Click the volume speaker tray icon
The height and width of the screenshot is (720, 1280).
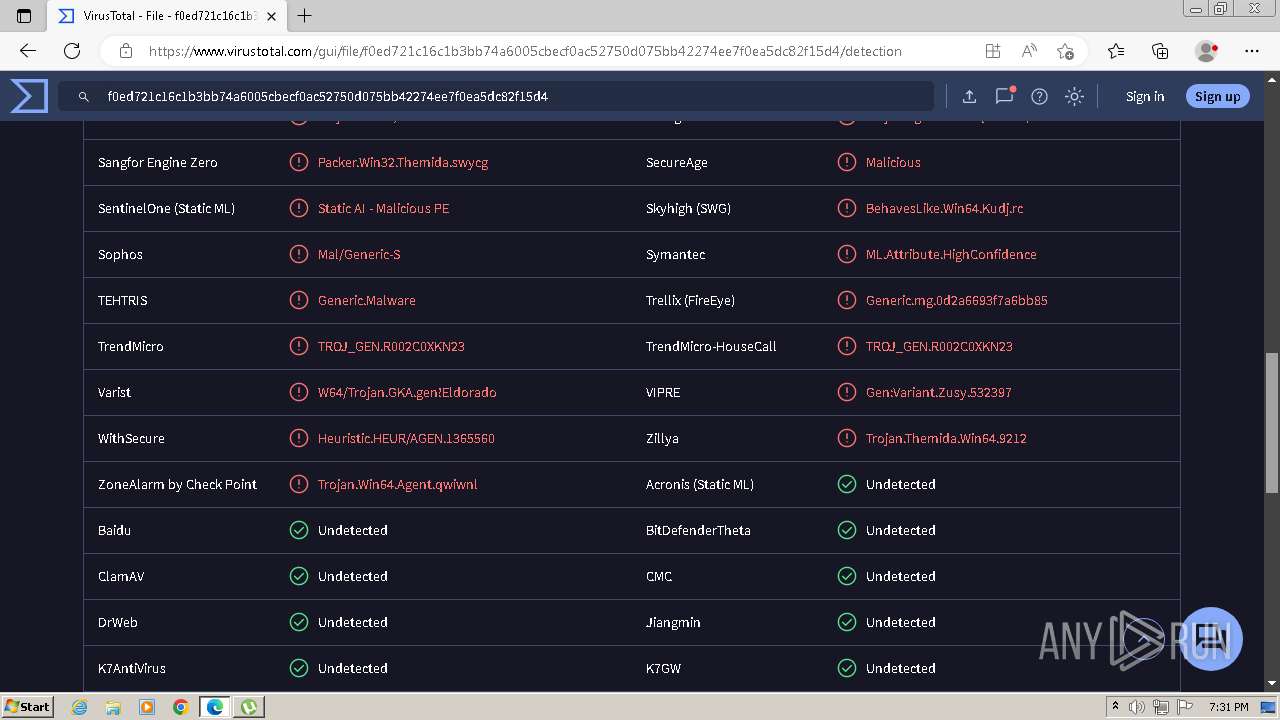(1137, 707)
